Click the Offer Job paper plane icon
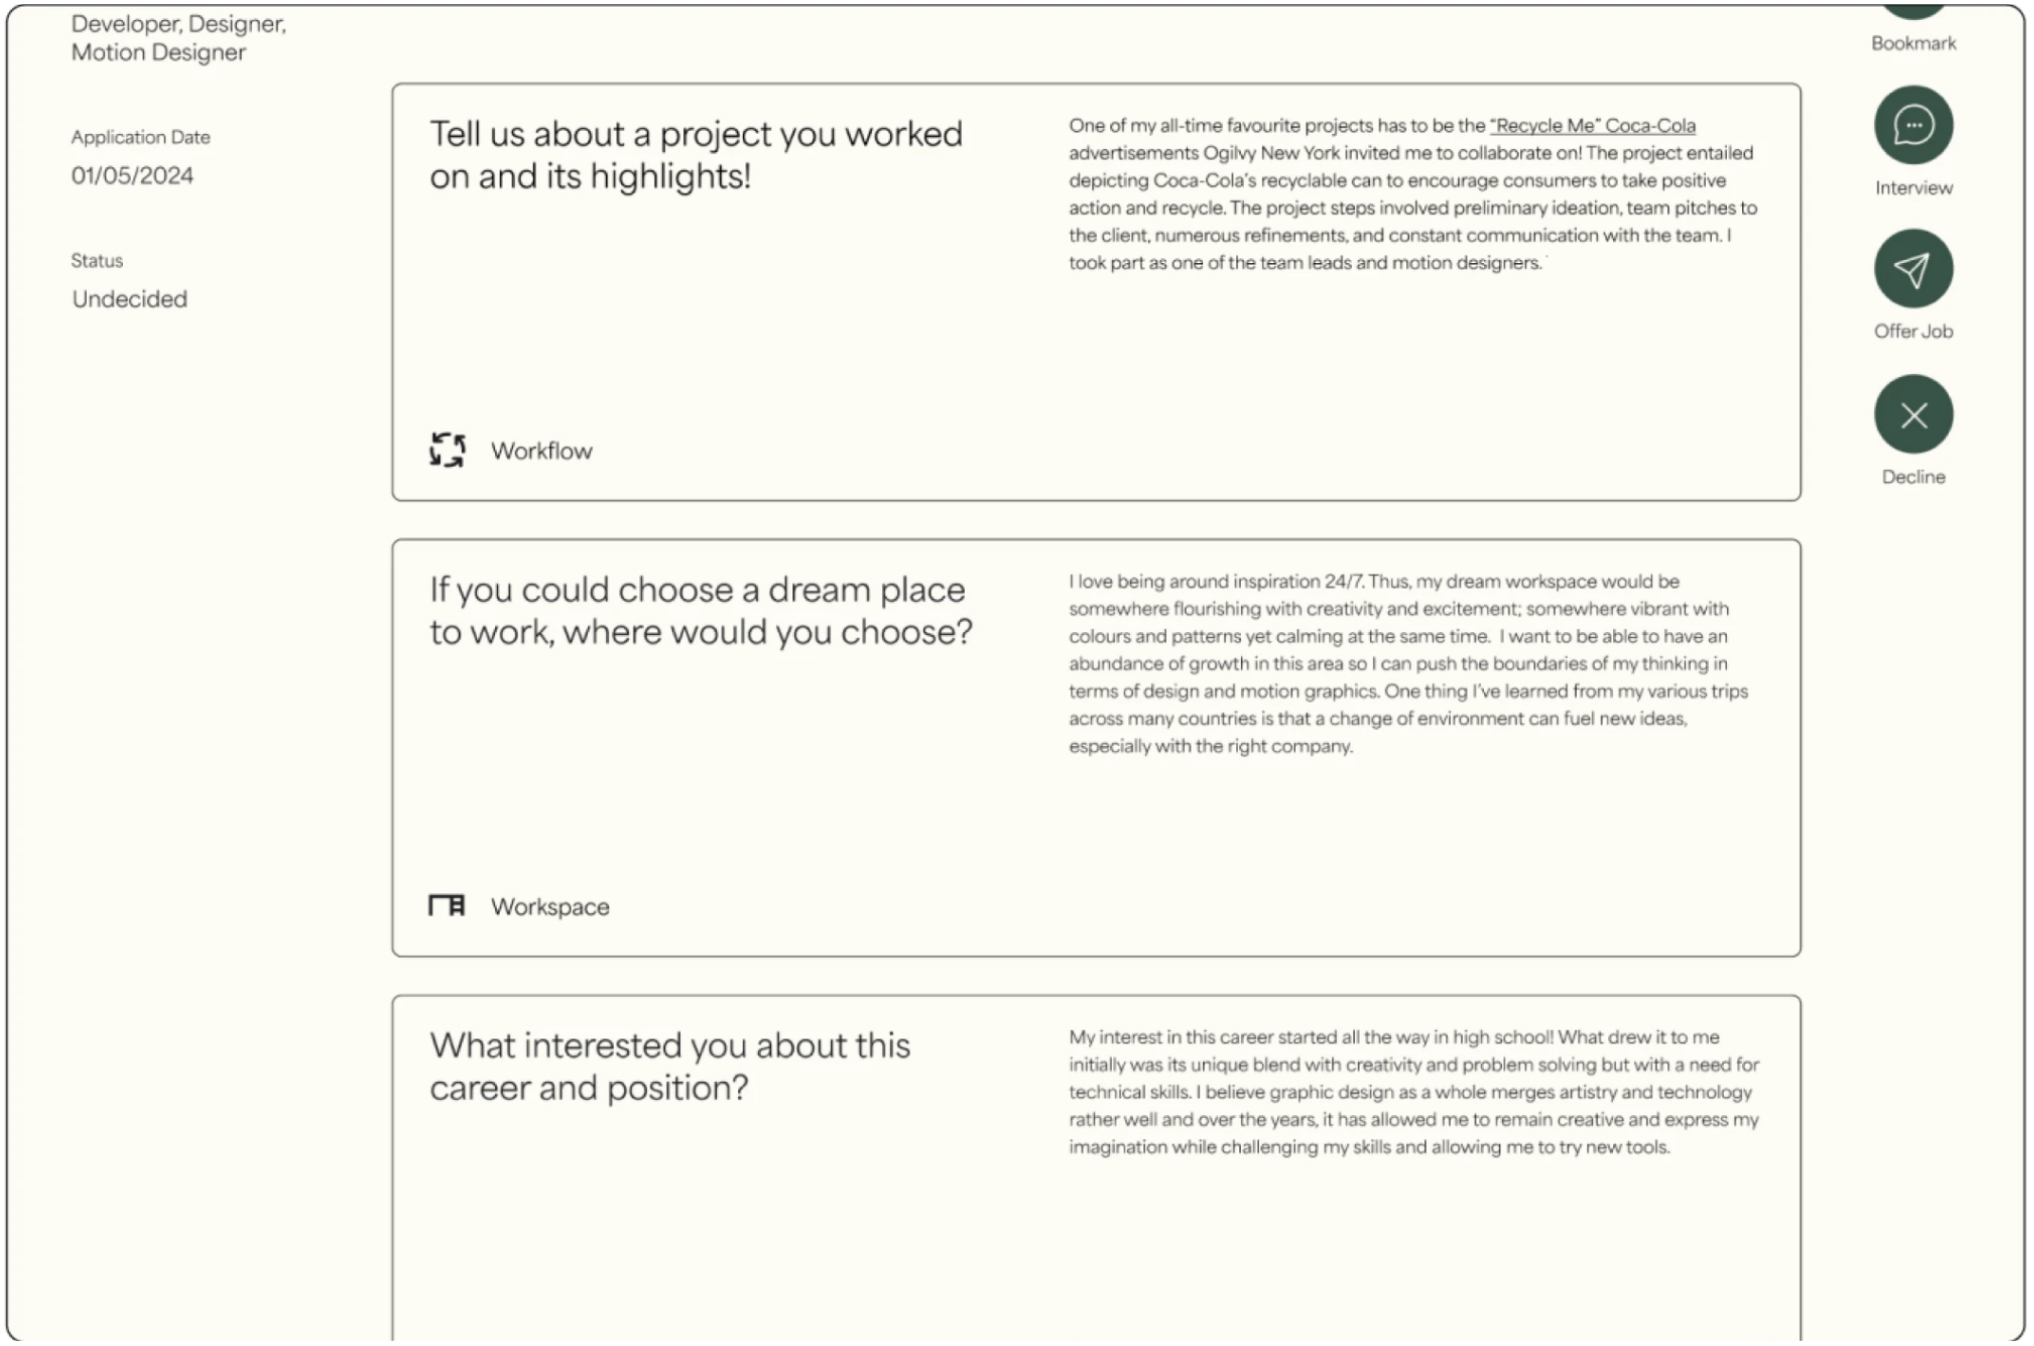This screenshot has height=1346, width=2034. (x=1912, y=269)
